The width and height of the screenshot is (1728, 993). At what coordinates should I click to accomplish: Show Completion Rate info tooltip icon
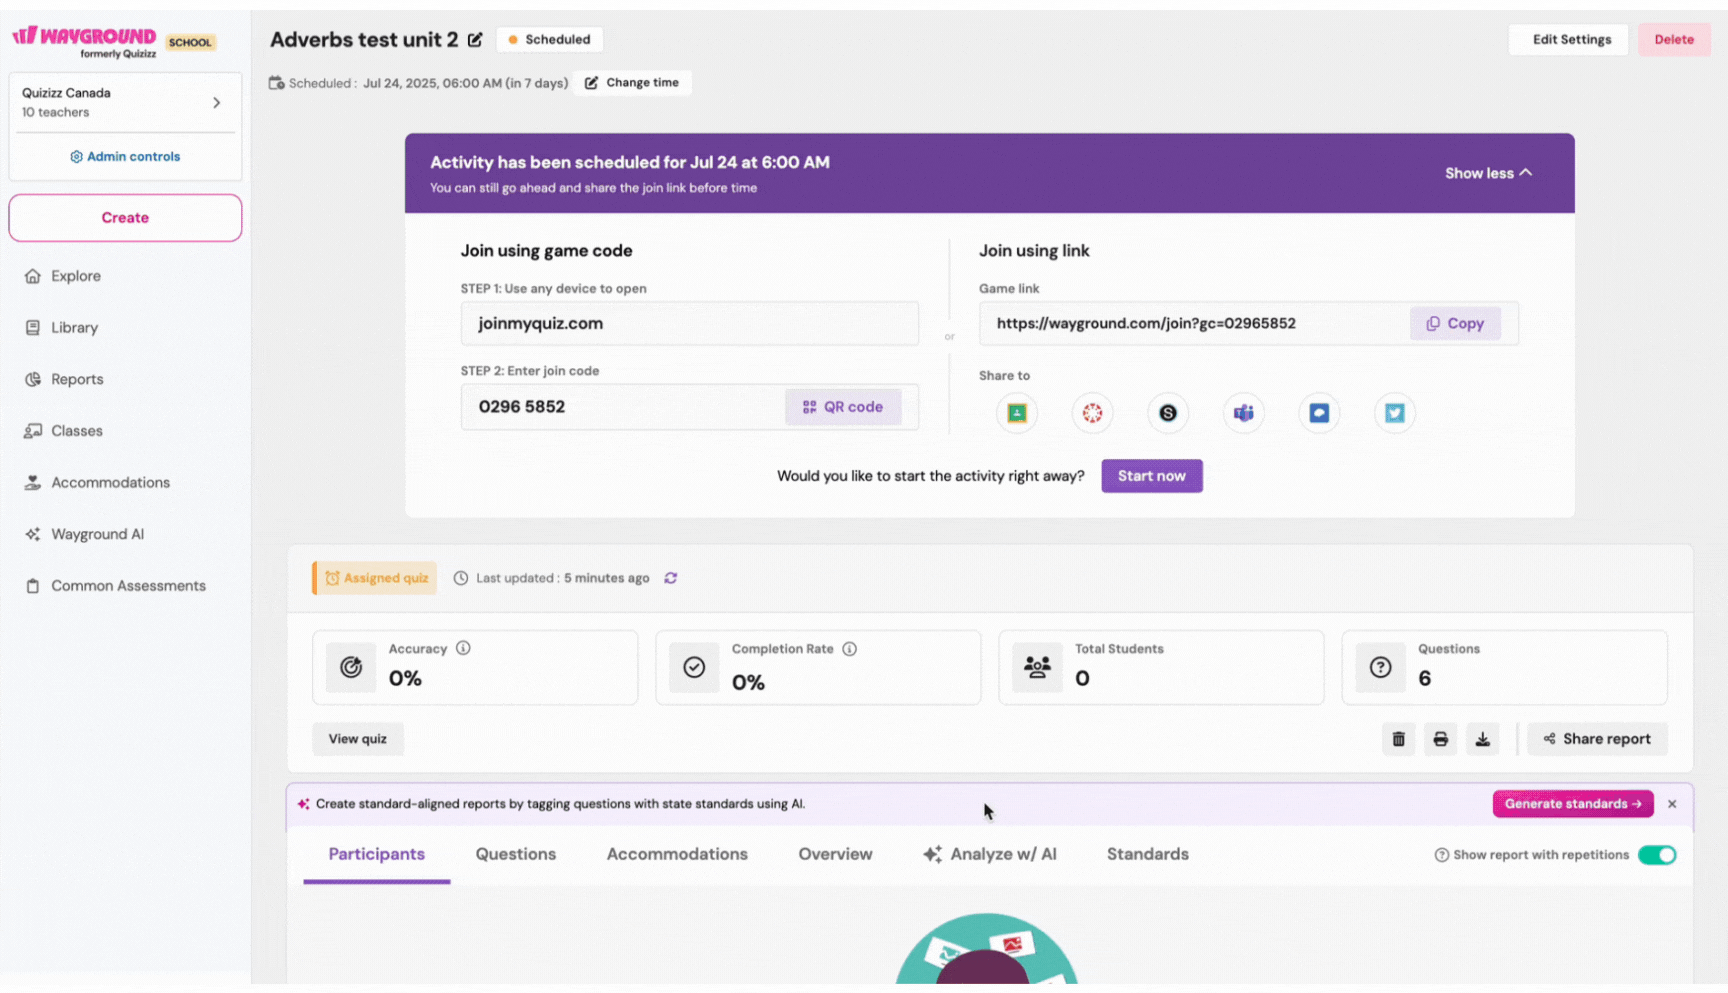pyautogui.click(x=849, y=649)
